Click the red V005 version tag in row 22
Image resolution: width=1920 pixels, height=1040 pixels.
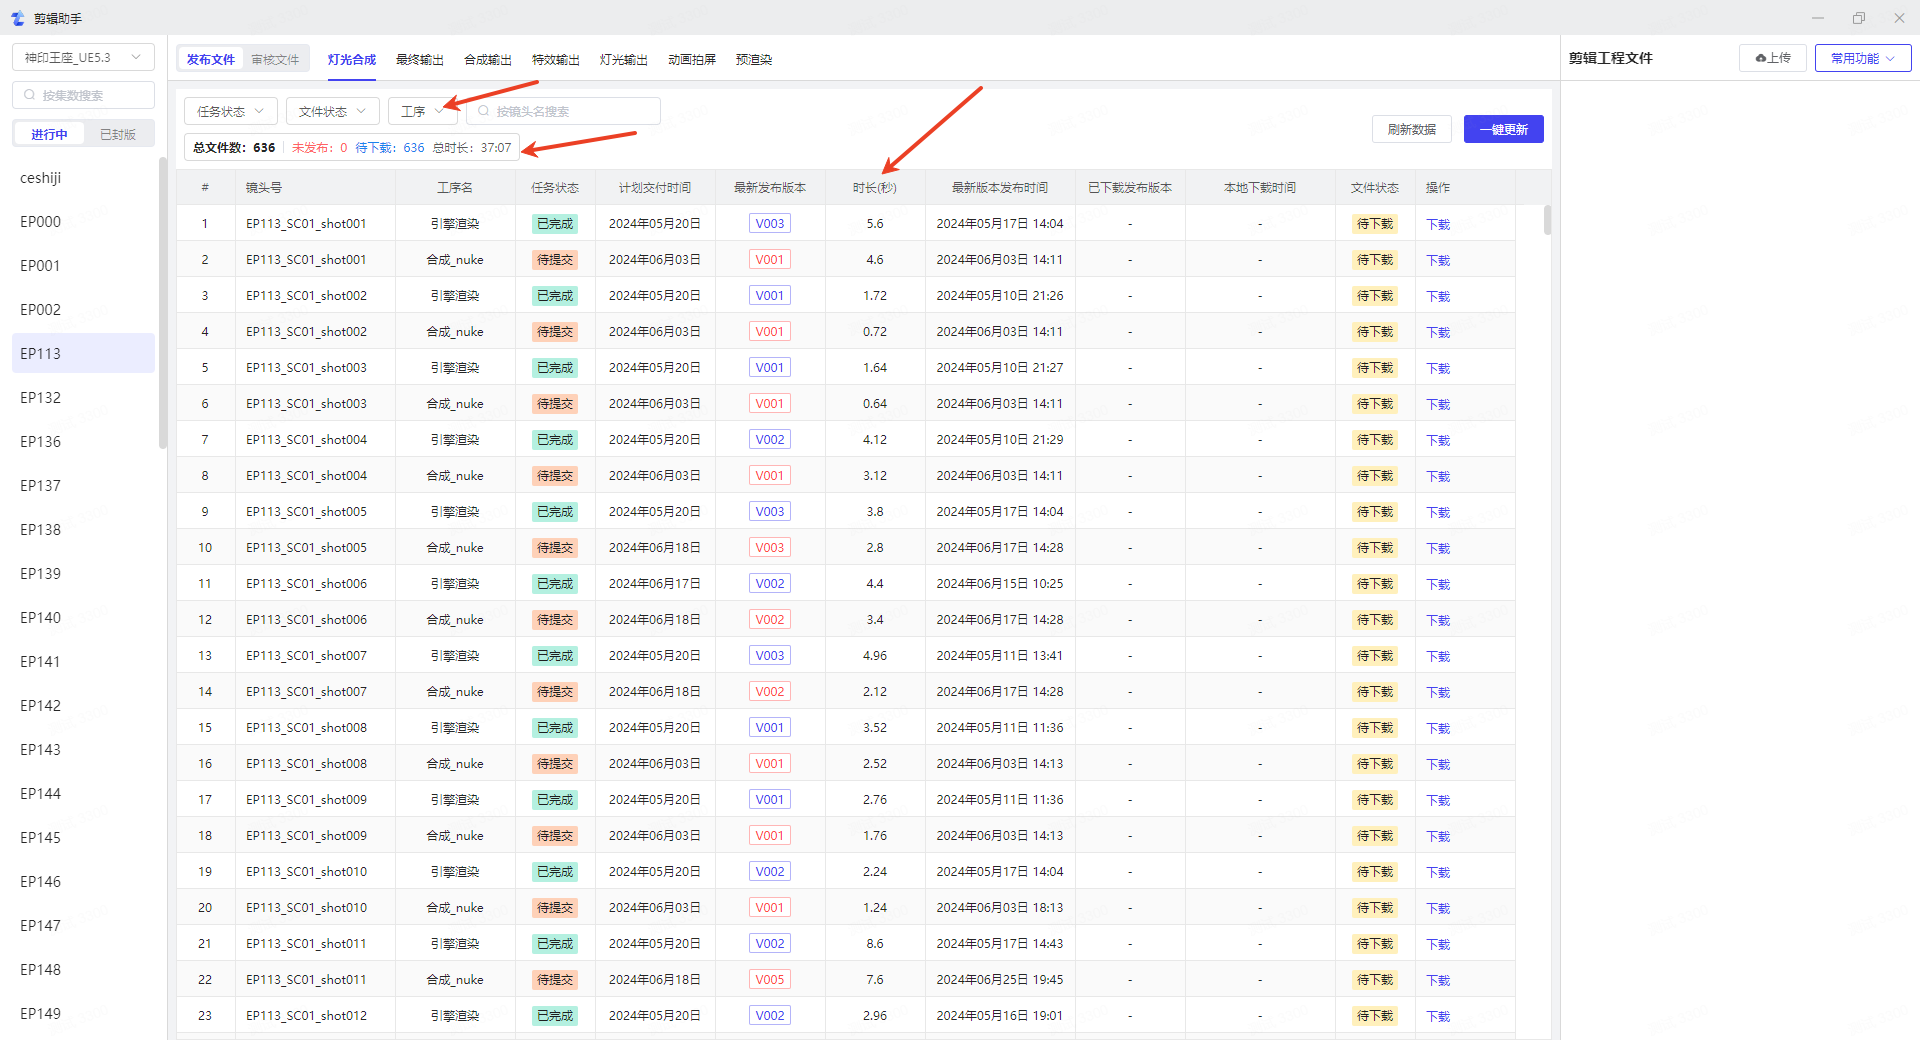point(769,980)
